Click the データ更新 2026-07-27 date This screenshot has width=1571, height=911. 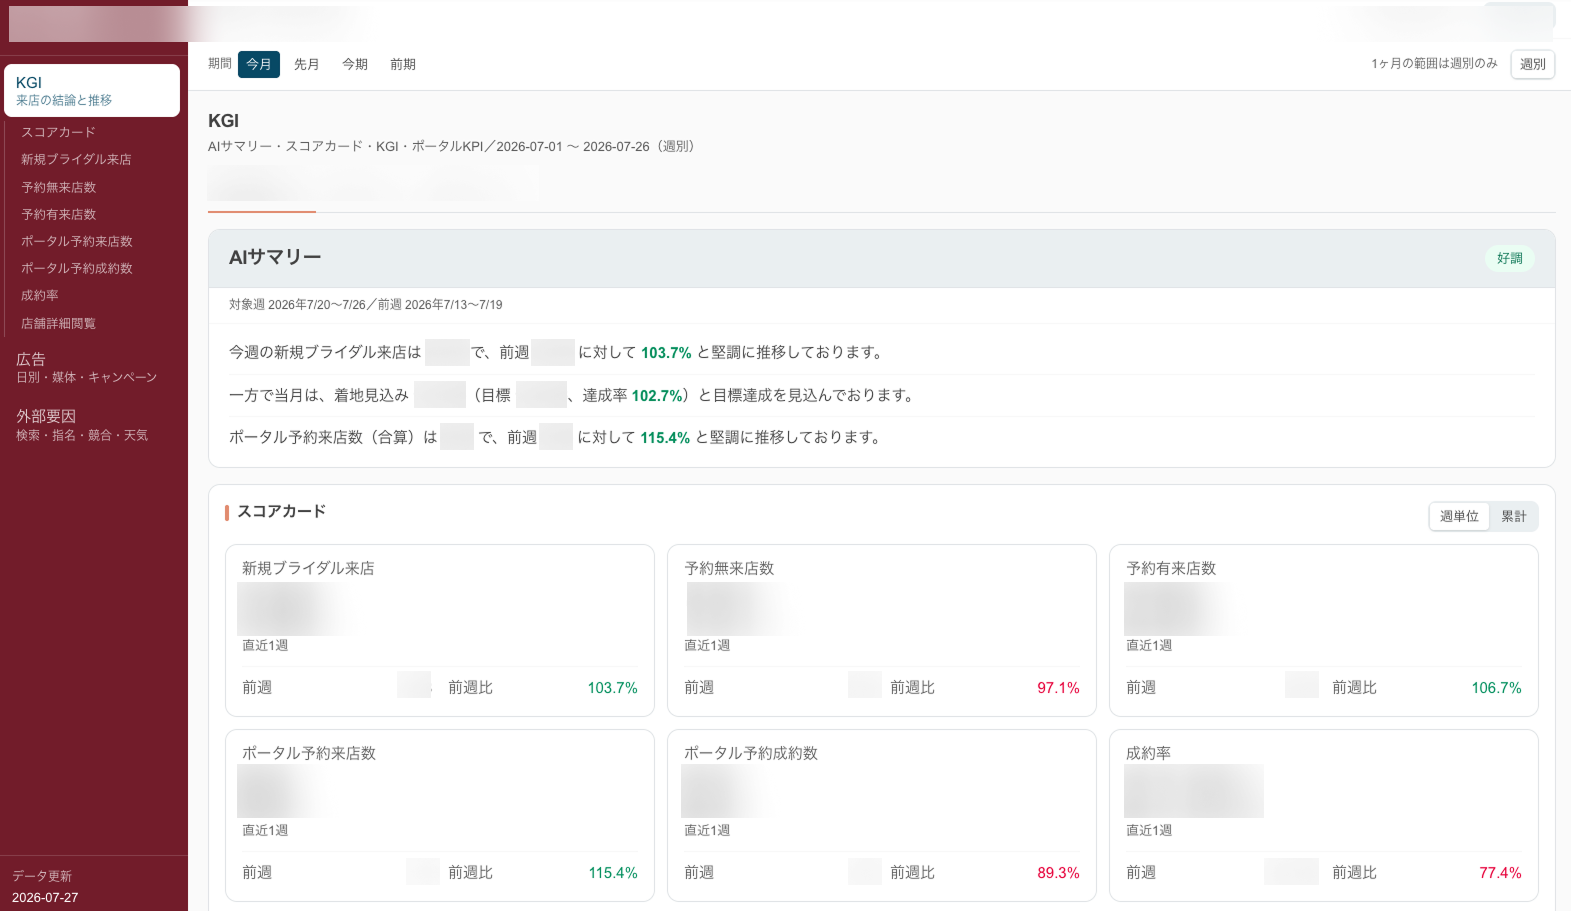pos(45,898)
